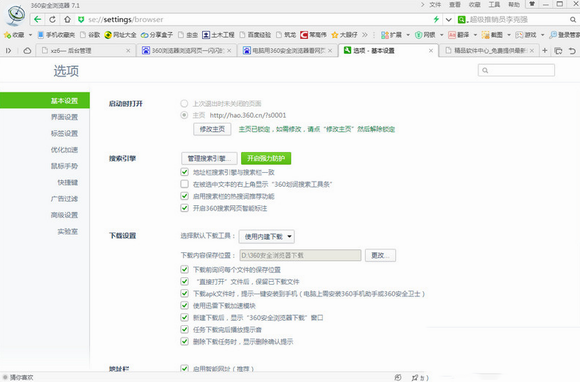Screen dimensions: 580x382
Task: Expand the 翻译 dropdown arrow
Action: coord(475,35)
